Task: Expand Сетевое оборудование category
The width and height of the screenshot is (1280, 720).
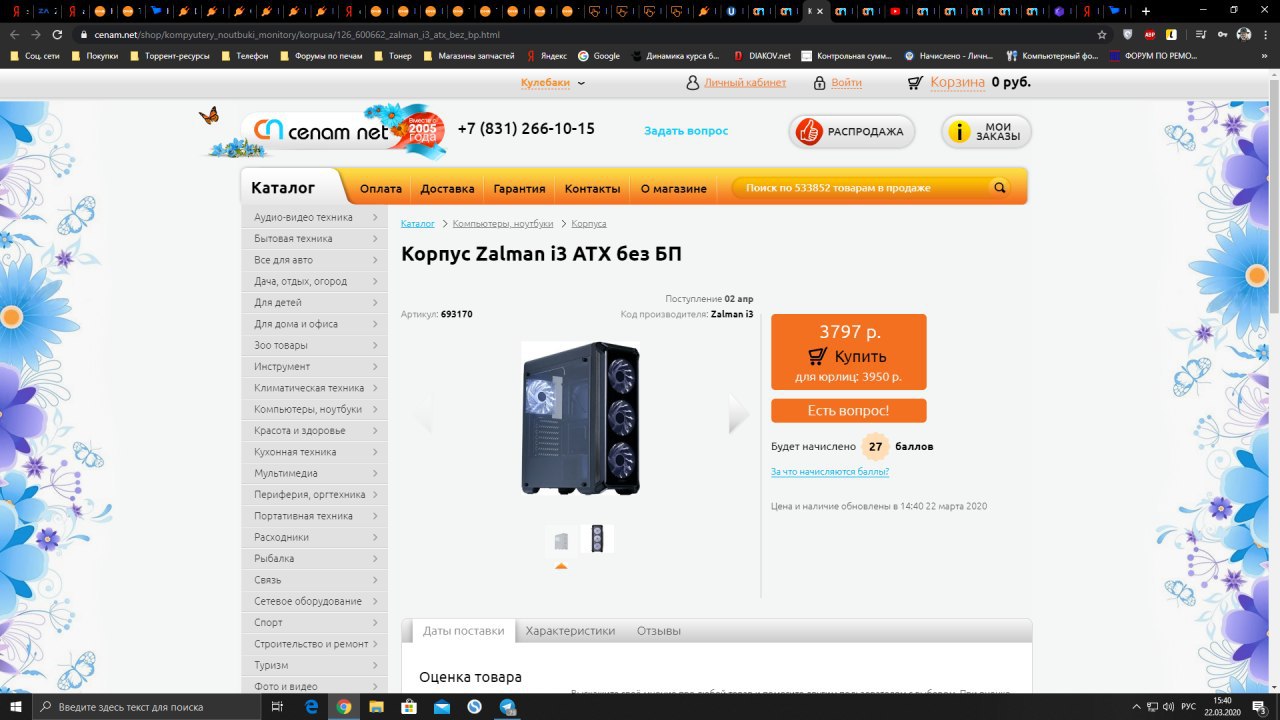Action: [314, 601]
